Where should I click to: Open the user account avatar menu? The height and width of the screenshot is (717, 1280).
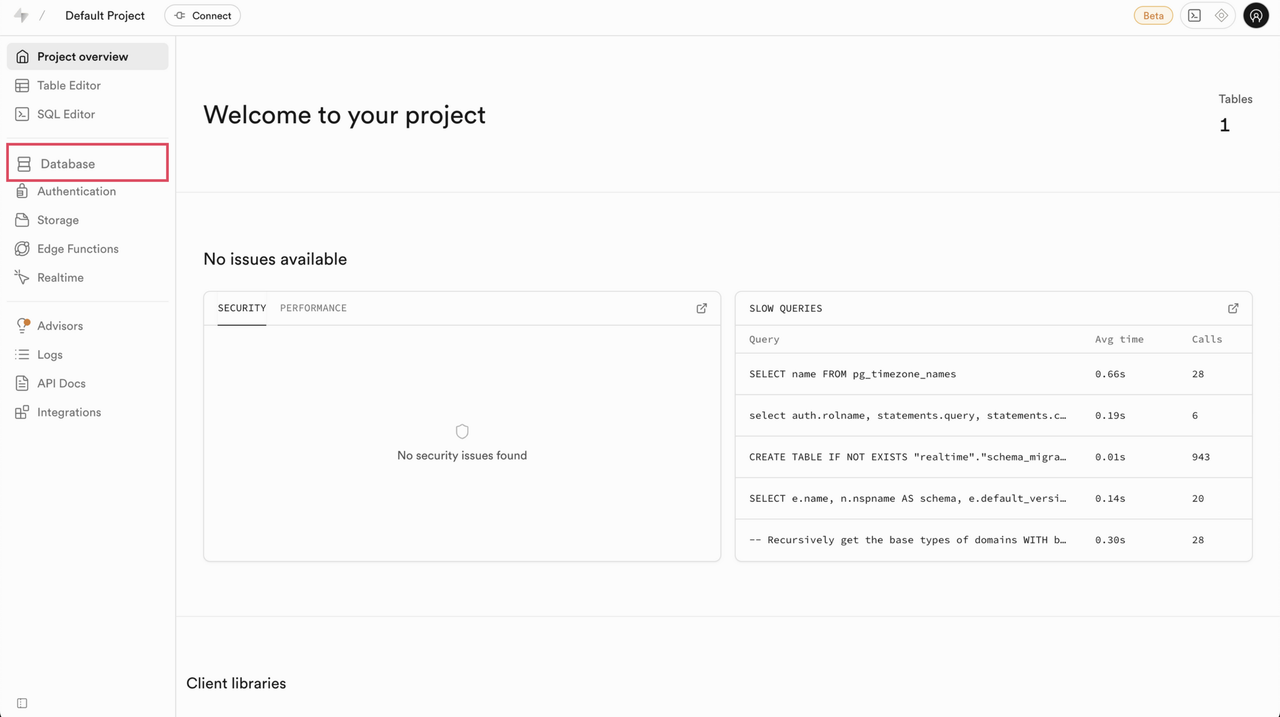[x=1256, y=16]
